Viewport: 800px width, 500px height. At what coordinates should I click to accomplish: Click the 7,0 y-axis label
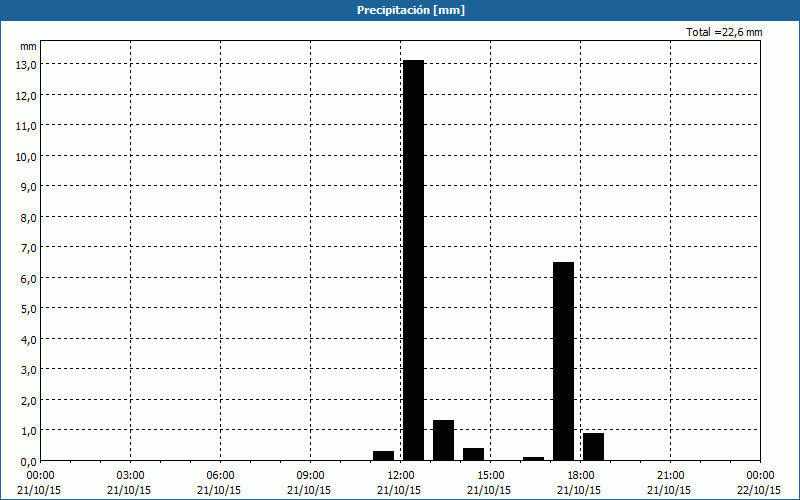29,247
